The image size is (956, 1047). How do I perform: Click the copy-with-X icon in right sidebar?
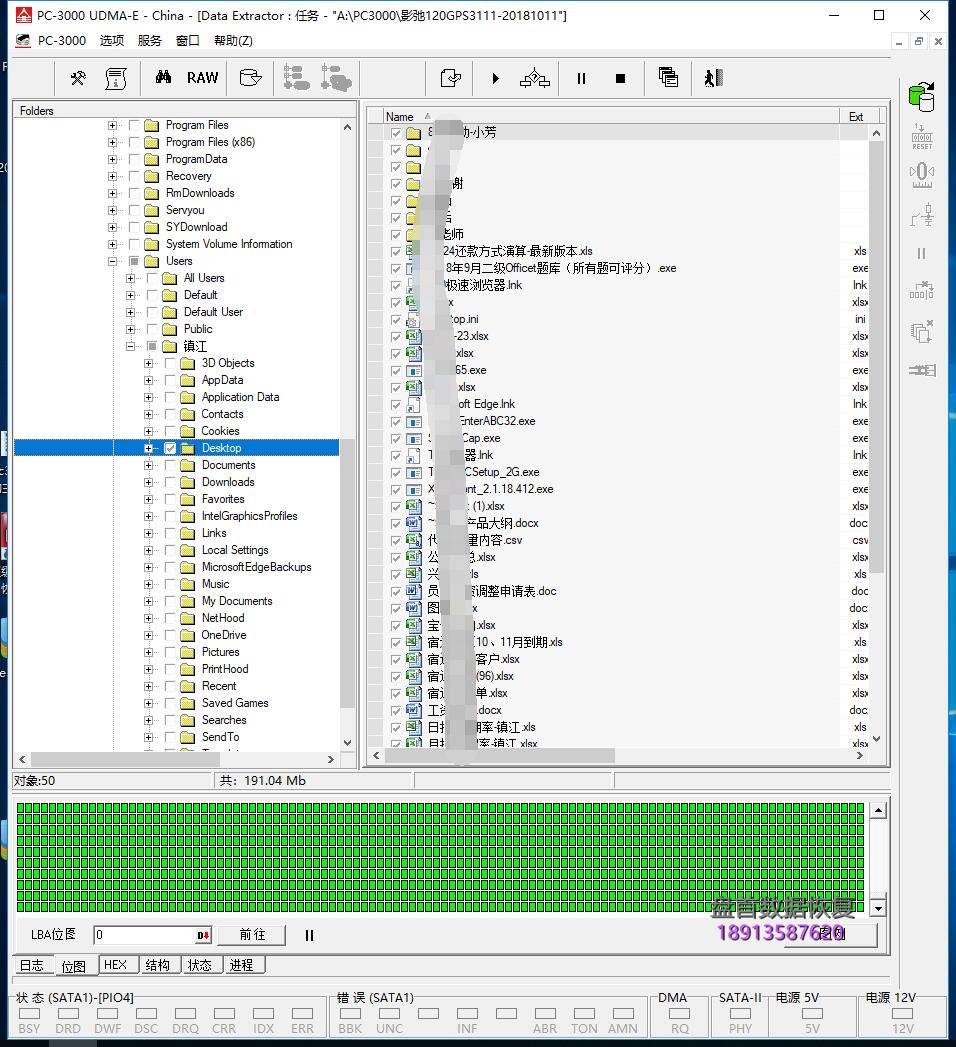point(922,331)
